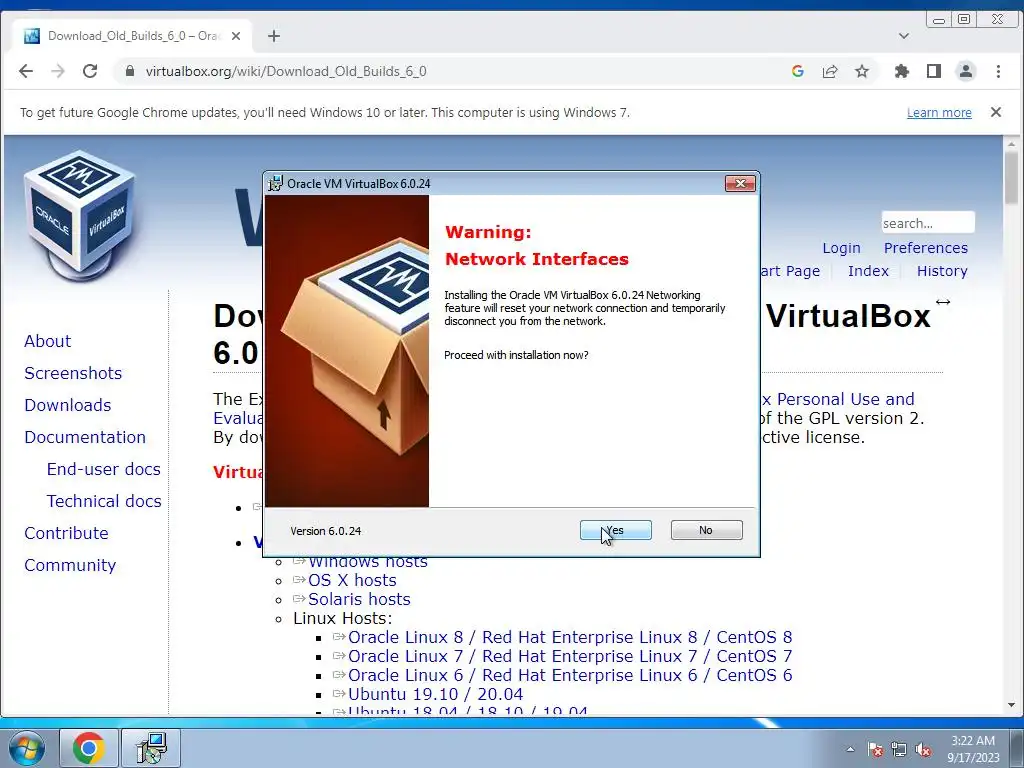1024x768 pixels.
Task: Open Community in the sidebar
Action: pyautogui.click(x=70, y=565)
